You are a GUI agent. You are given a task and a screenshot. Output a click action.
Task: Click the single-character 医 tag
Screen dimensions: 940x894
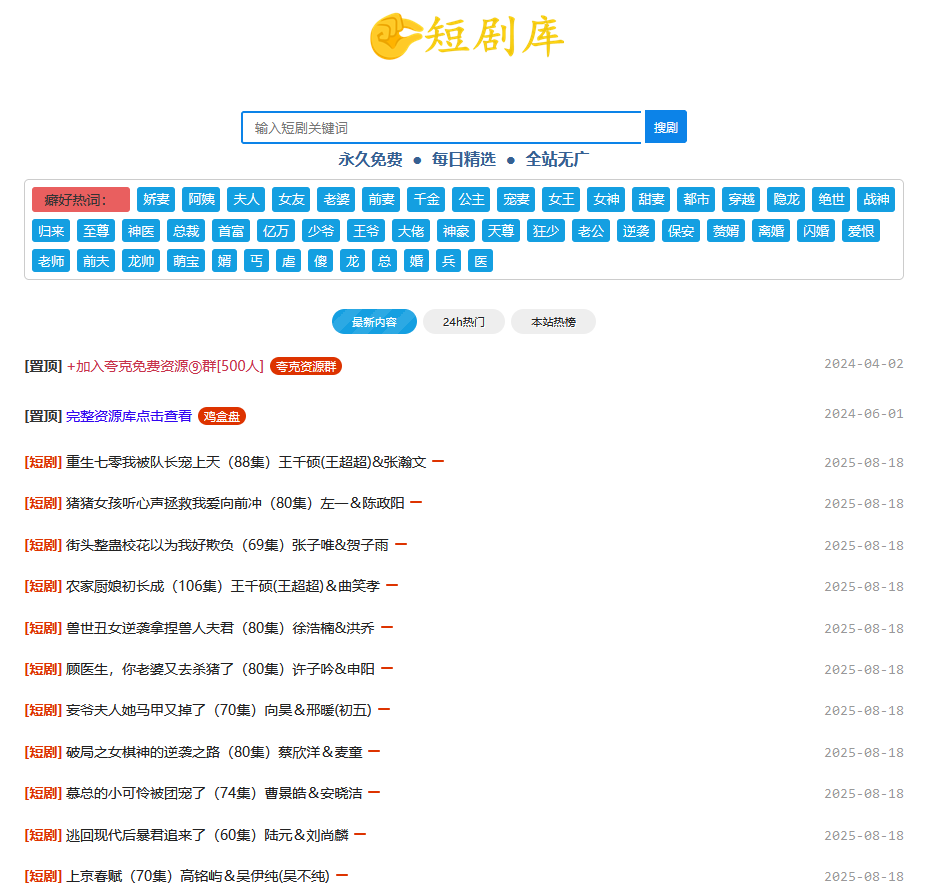(481, 262)
